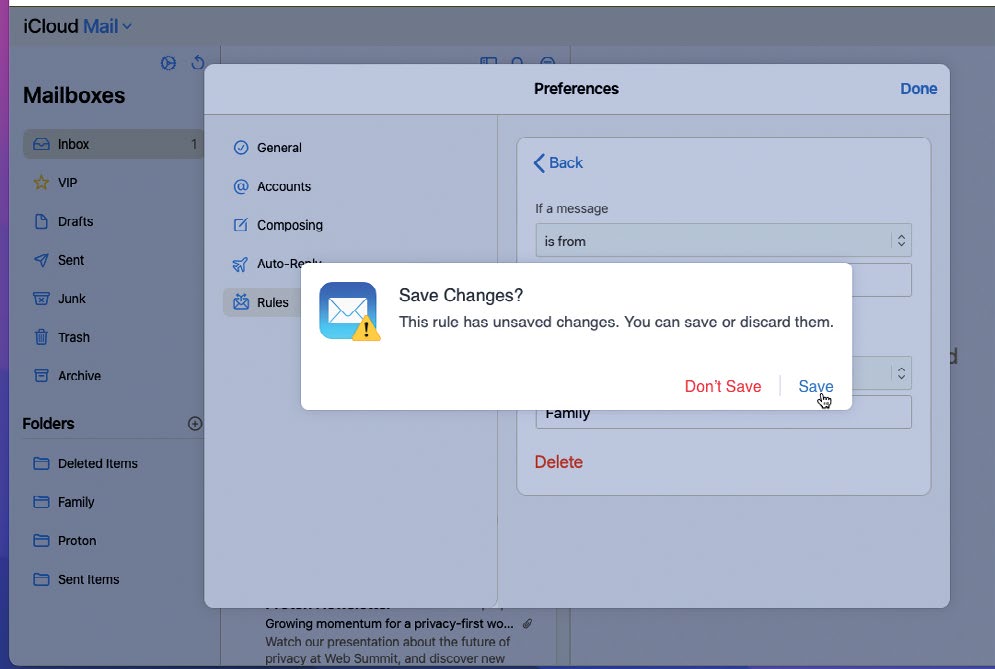The width and height of the screenshot is (995, 669).
Task: Expand the iCloud Mail app switcher chevron
Action: [127, 27]
